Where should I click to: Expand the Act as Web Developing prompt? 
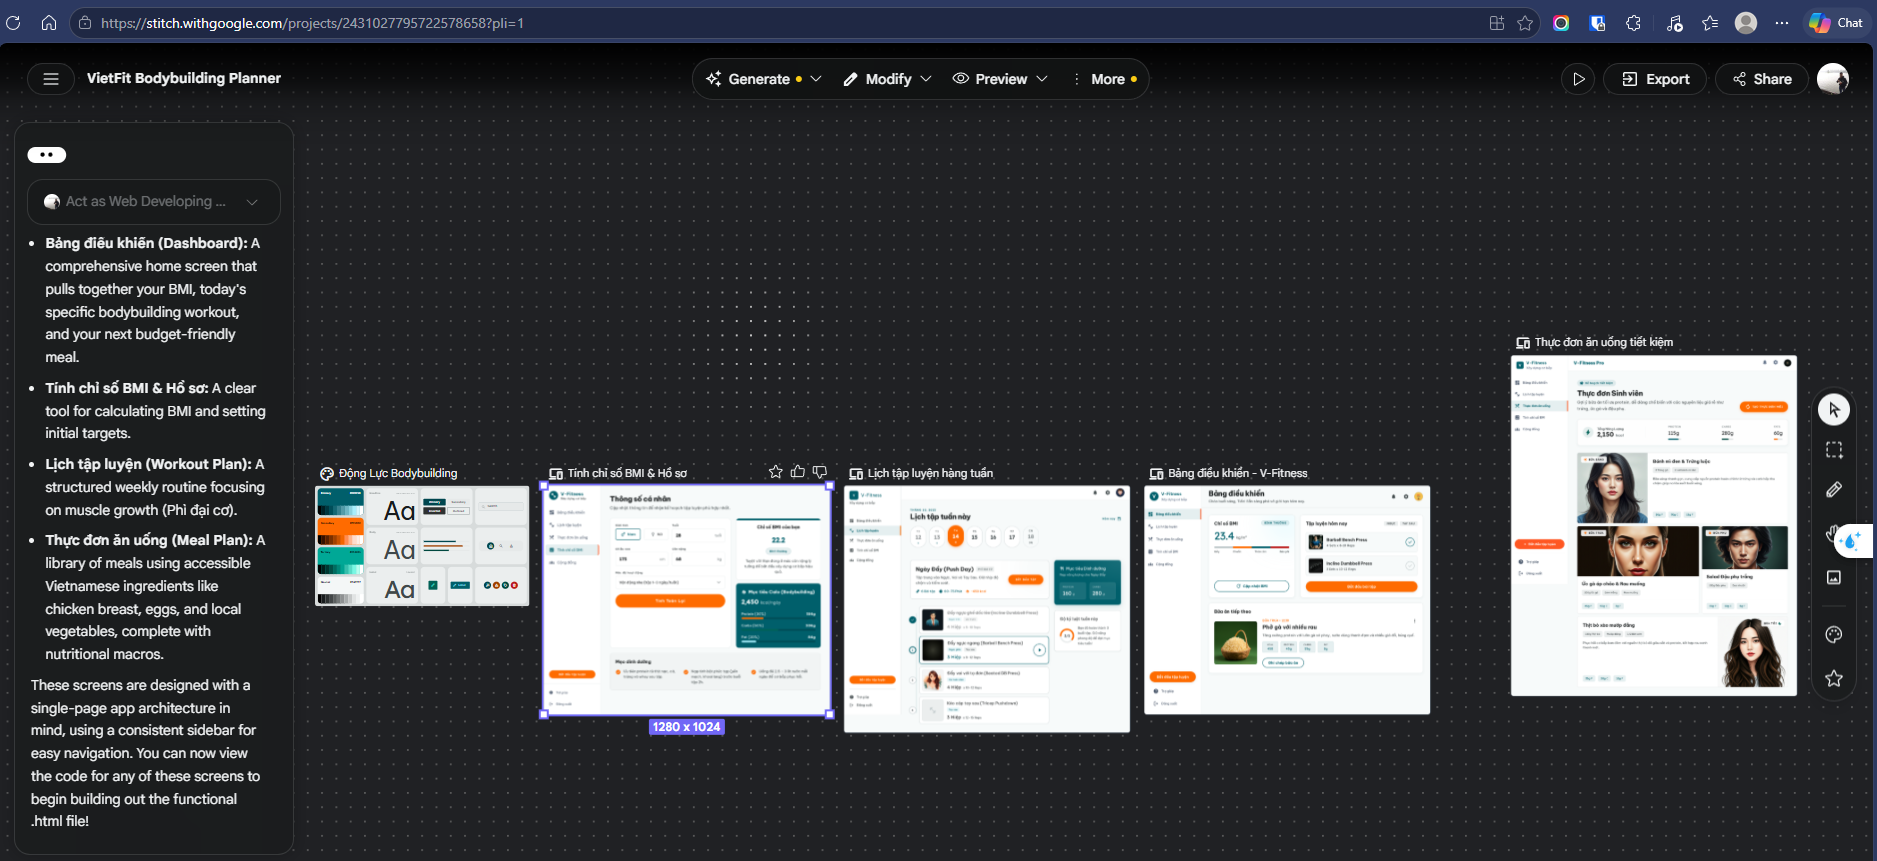(153, 202)
